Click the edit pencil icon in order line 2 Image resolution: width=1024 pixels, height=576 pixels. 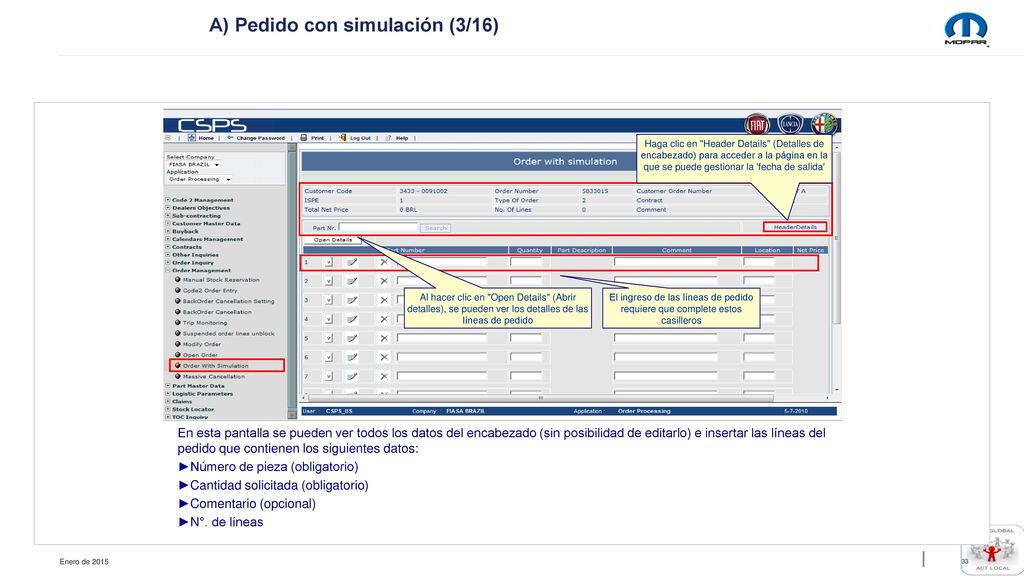pos(352,281)
